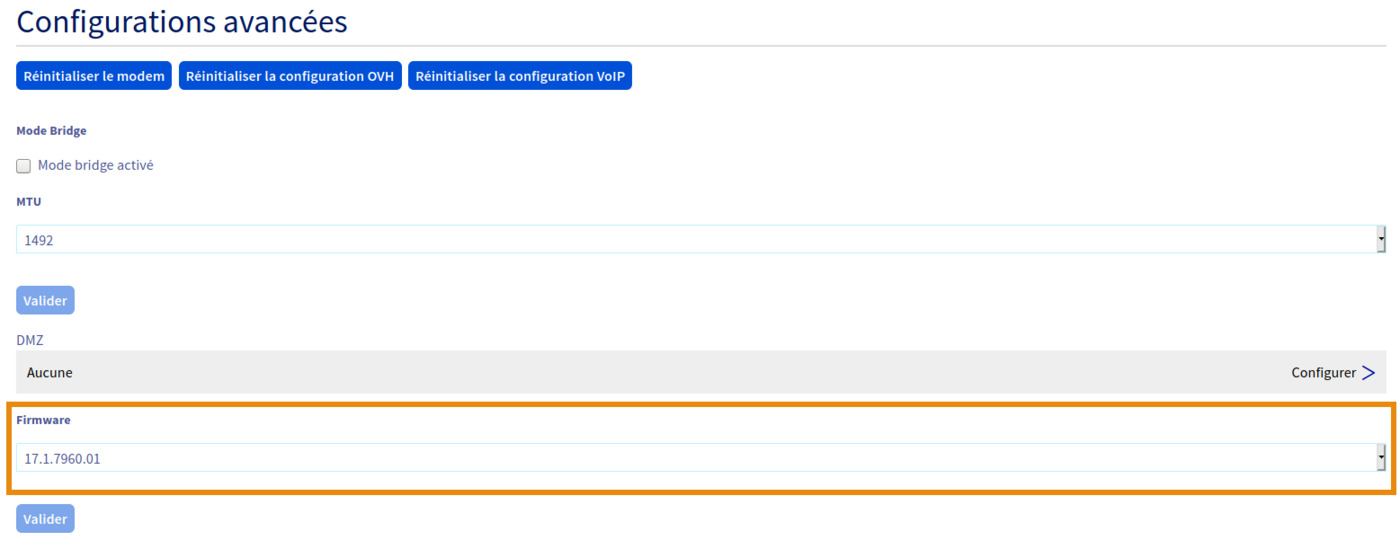This screenshot has width=1400, height=549.
Task: Enable the Mode bridge activé checkbox
Action: pyautogui.click(x=24, y=166)
